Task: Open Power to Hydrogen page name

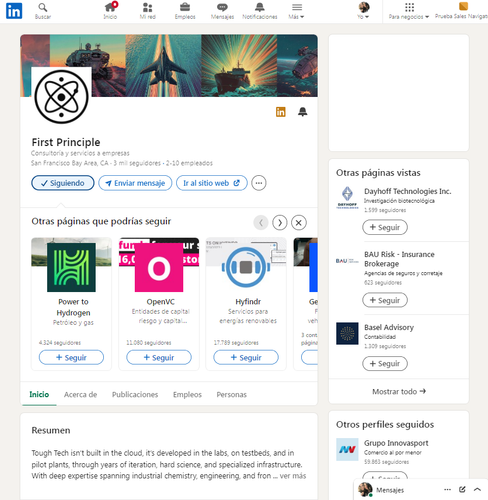Action: click(x=73, y=307)
